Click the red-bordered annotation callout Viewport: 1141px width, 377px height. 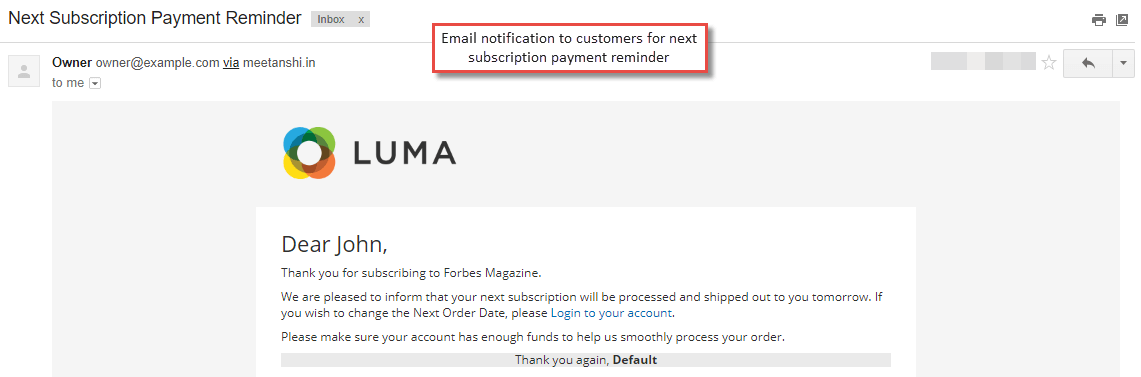tap(569, 48)
